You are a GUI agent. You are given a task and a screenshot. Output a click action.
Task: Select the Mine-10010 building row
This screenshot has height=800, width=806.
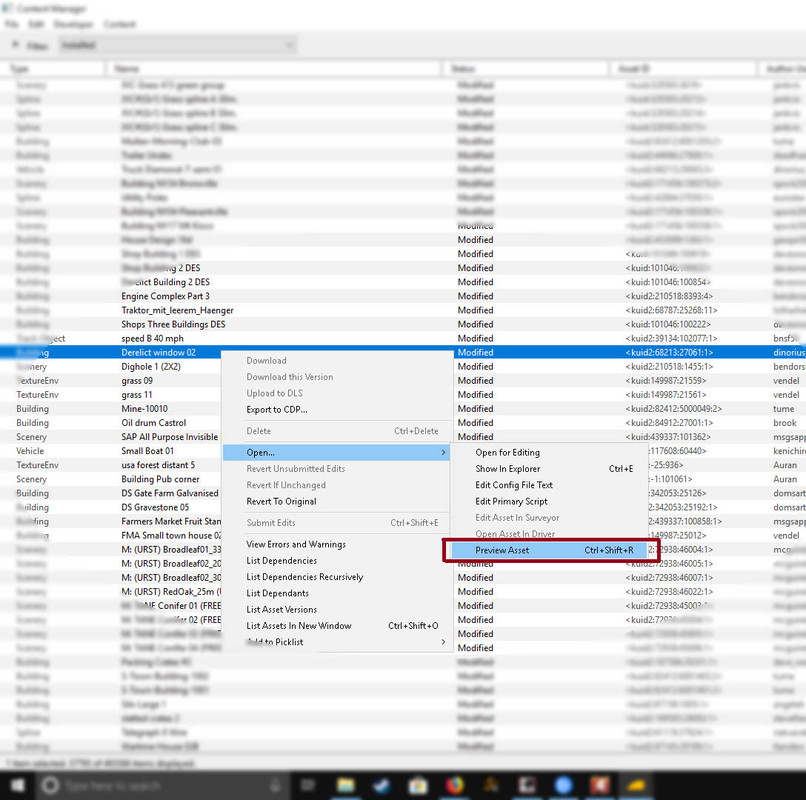[403, 409]
